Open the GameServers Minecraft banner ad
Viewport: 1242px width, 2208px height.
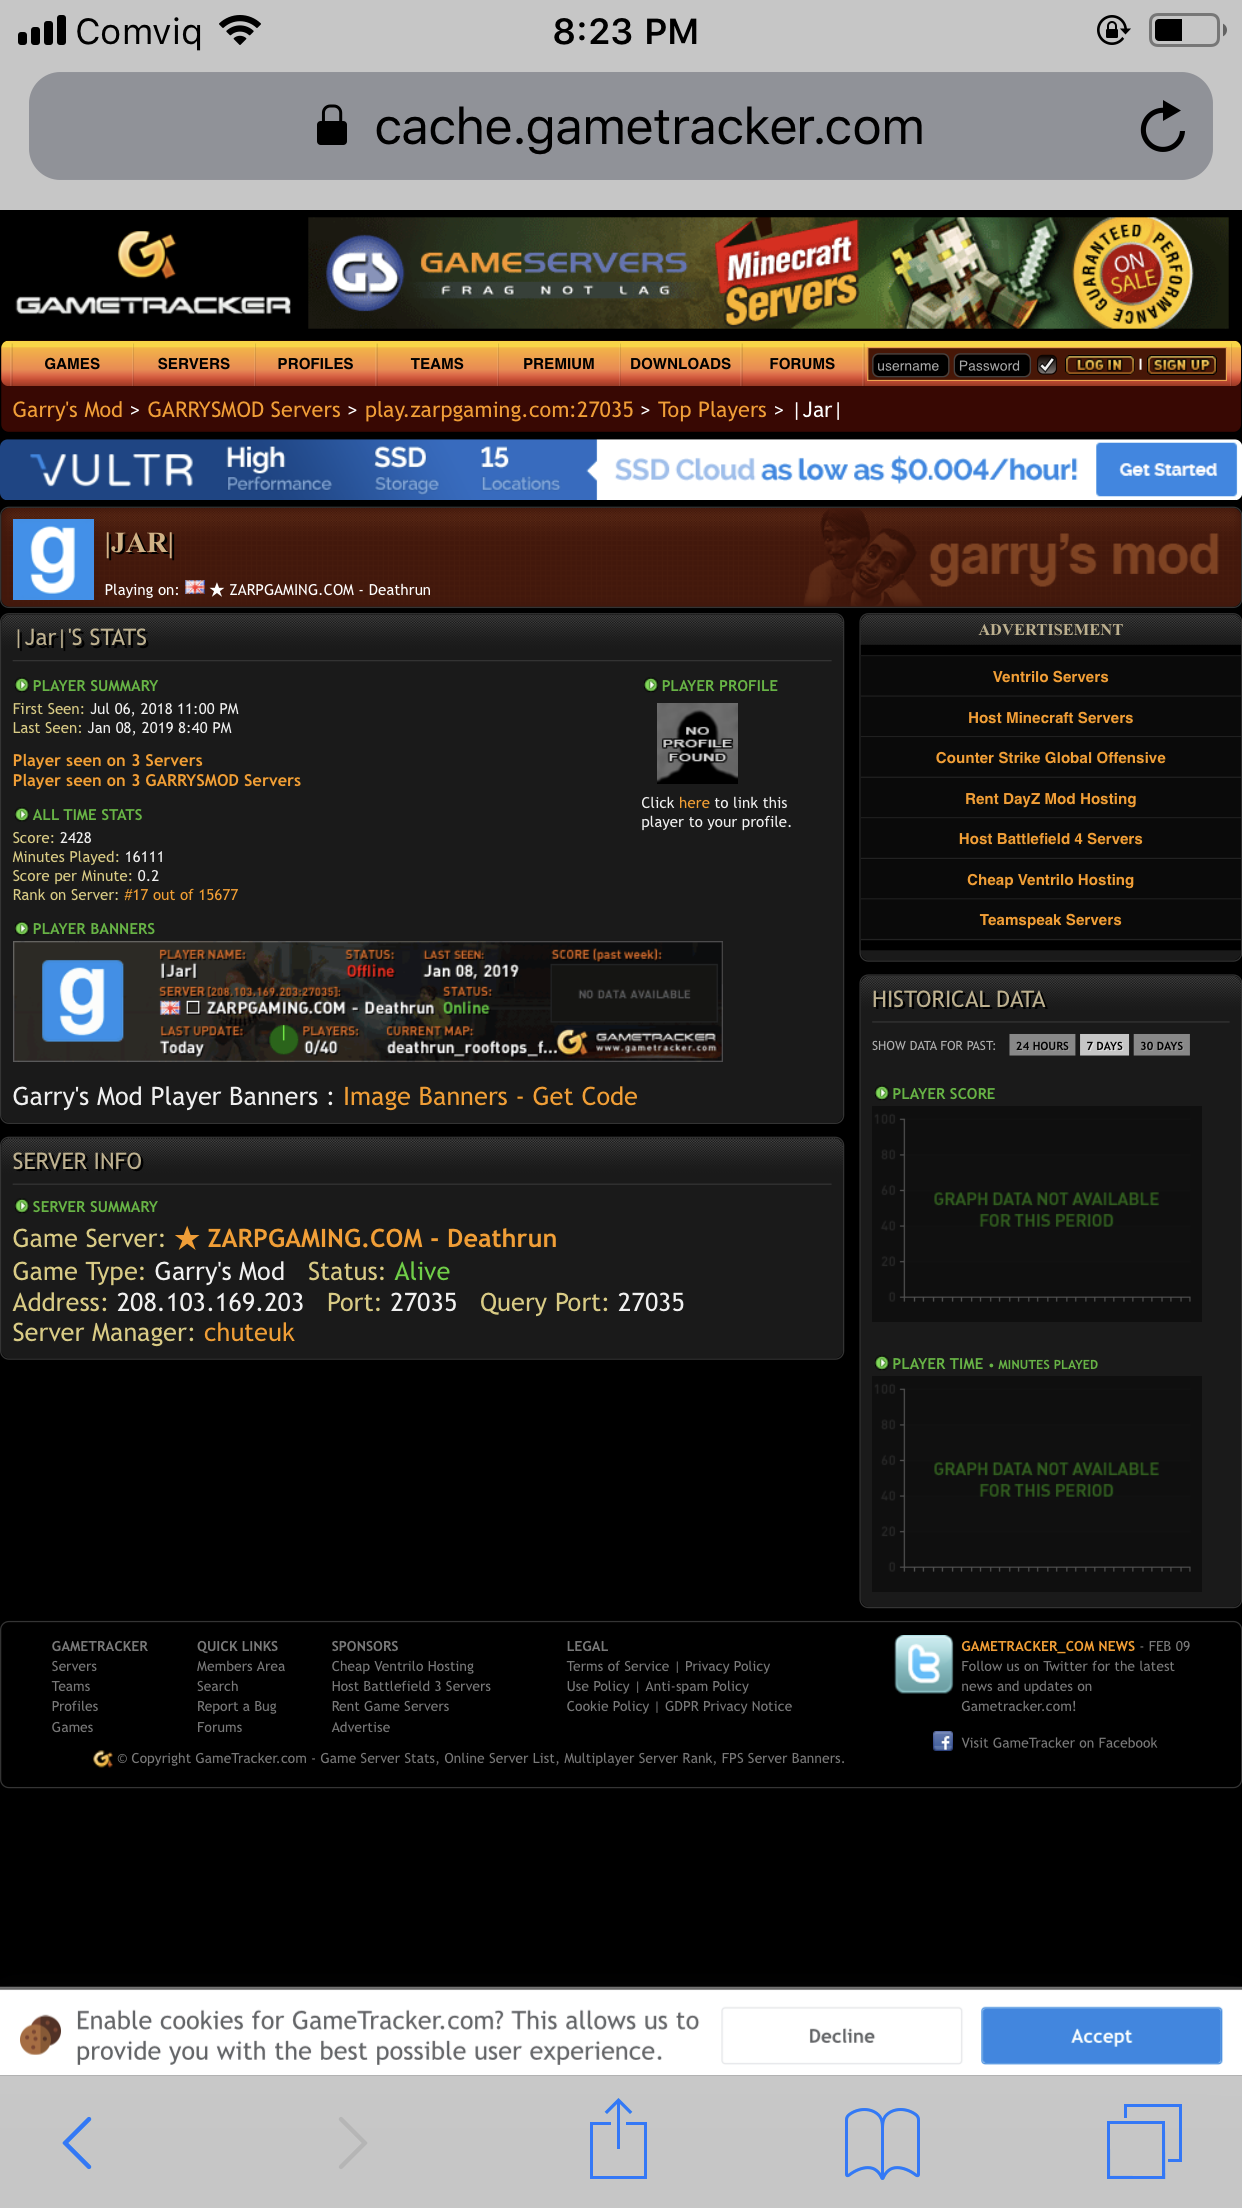click(768, 273)
